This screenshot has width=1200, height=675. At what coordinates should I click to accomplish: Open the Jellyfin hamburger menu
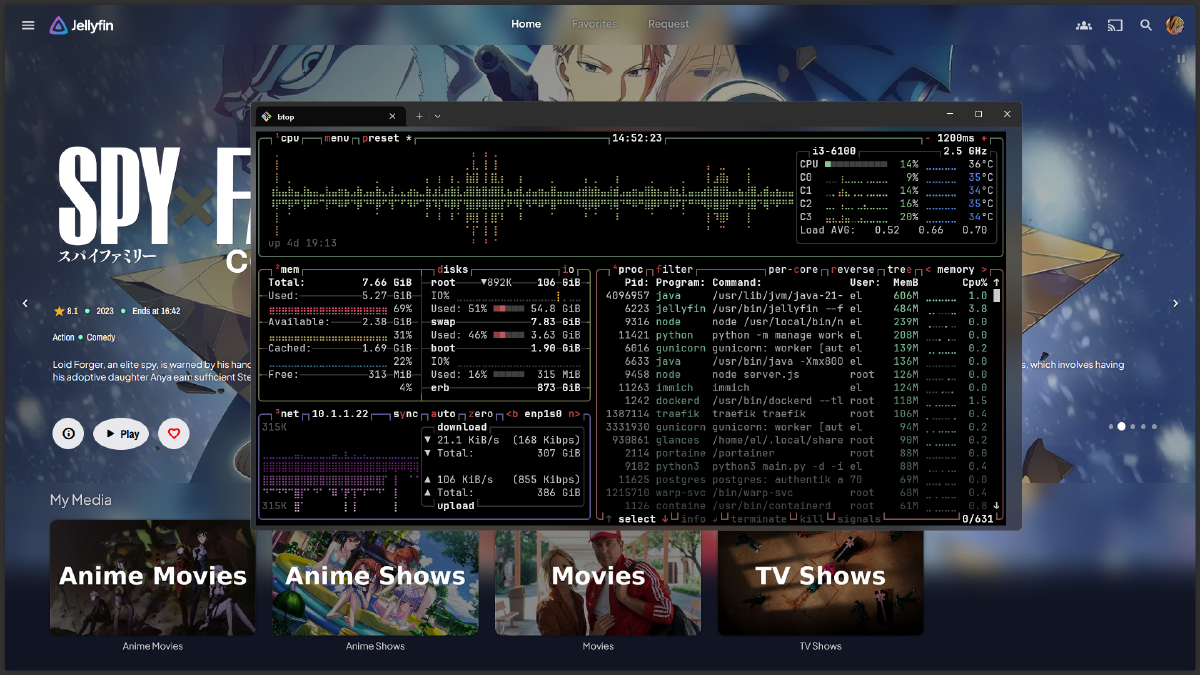(x=28, y=25)
